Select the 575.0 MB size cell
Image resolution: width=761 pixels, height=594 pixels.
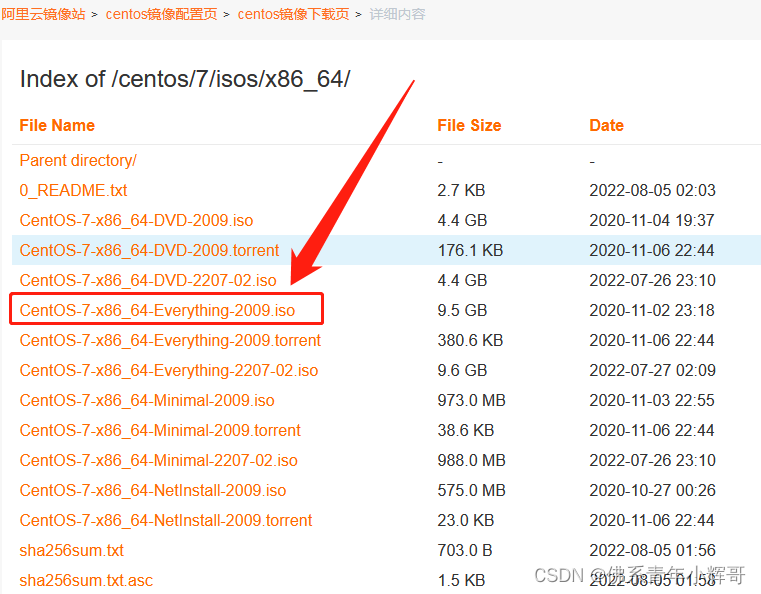pos(472,491)
